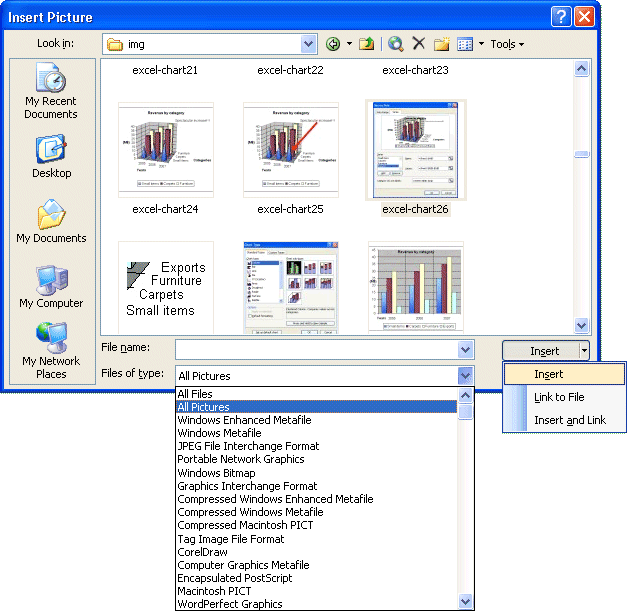This screenshot has width=627, height=611.
Task: Click the img folder icon in Look in
Action: click(x=115, y=44)
